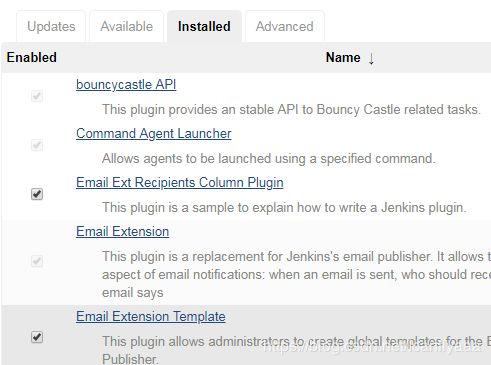This screenshot has width=491, height=365.
Task: Go to the Advanced tab
Action: coord(285,27)
